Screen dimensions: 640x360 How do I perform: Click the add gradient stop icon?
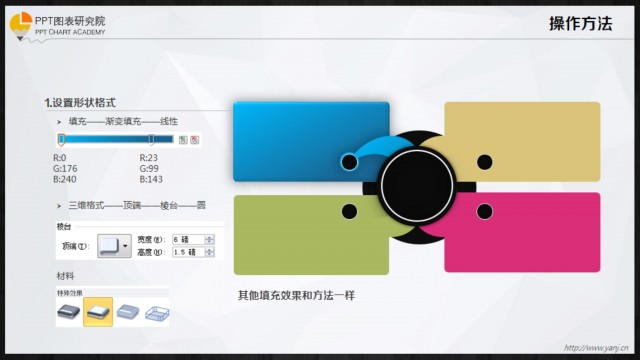click(183, 140)
